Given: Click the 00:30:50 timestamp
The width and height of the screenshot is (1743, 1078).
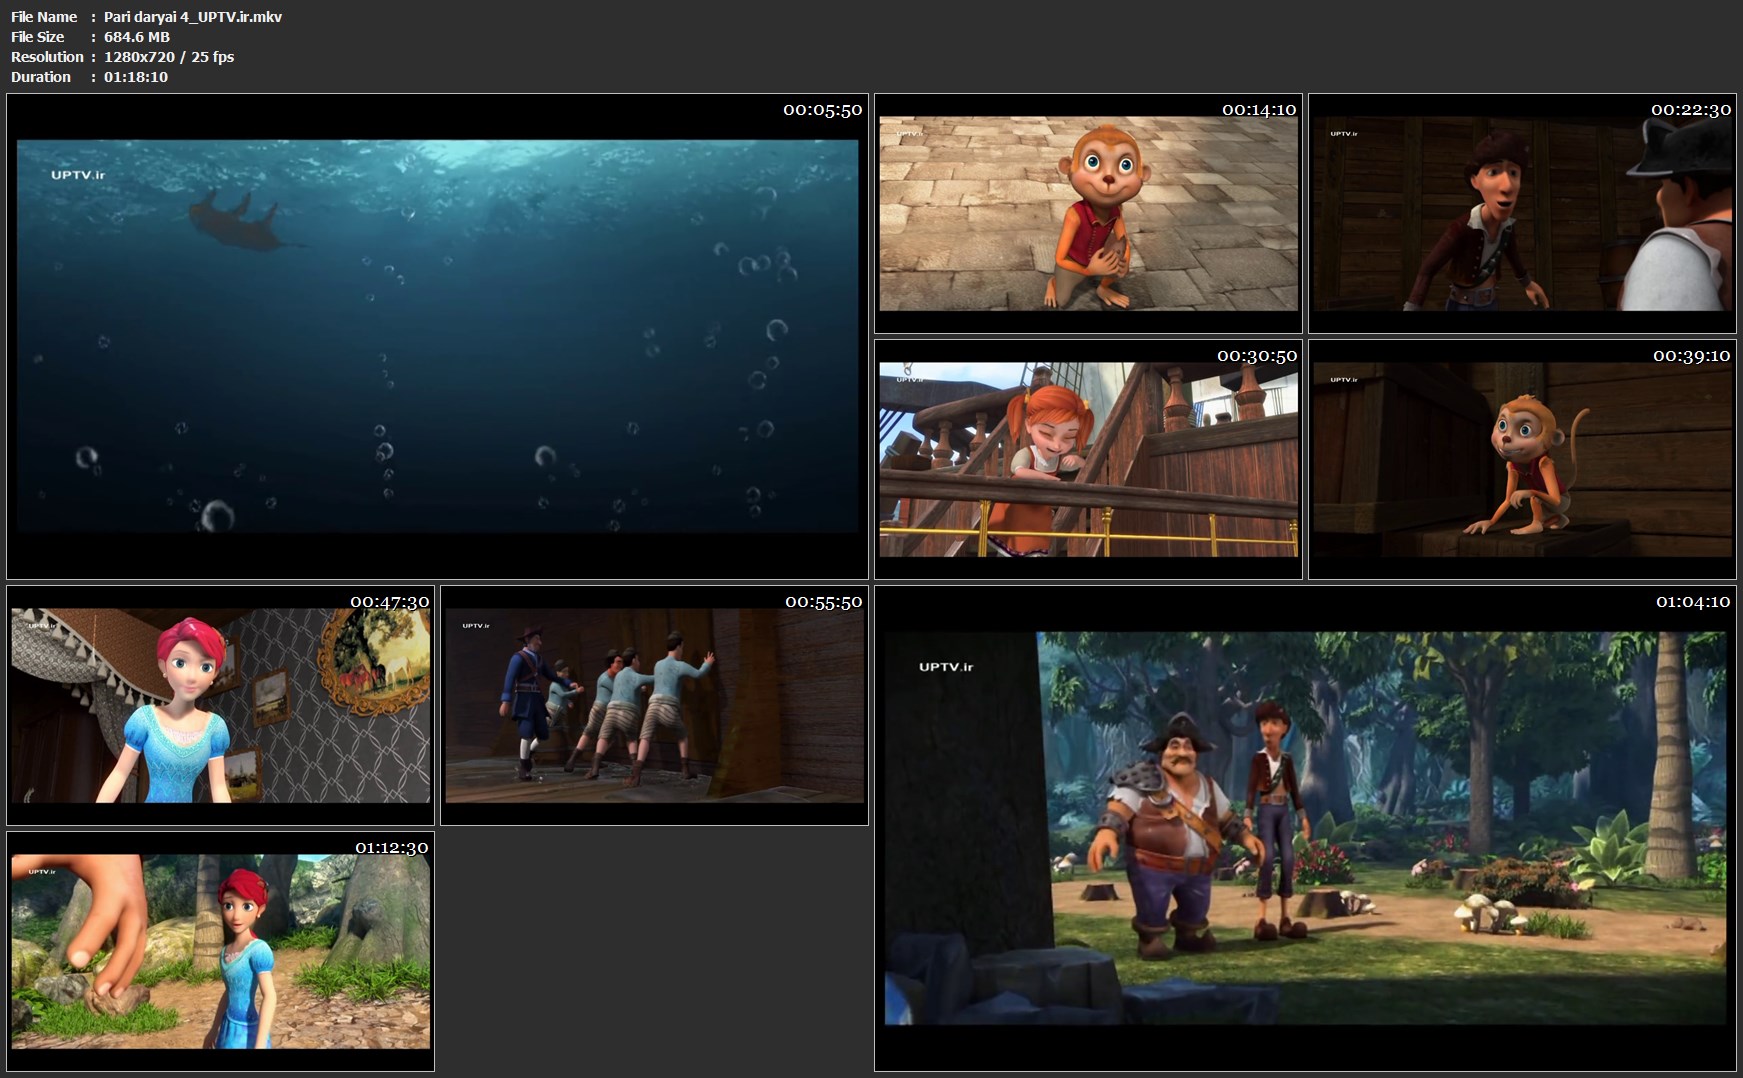Looking at the screenshot, I should 1257,356.
